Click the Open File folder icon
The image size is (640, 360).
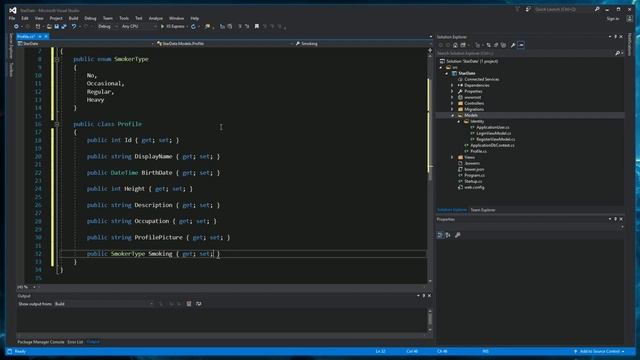pos(49,27)
